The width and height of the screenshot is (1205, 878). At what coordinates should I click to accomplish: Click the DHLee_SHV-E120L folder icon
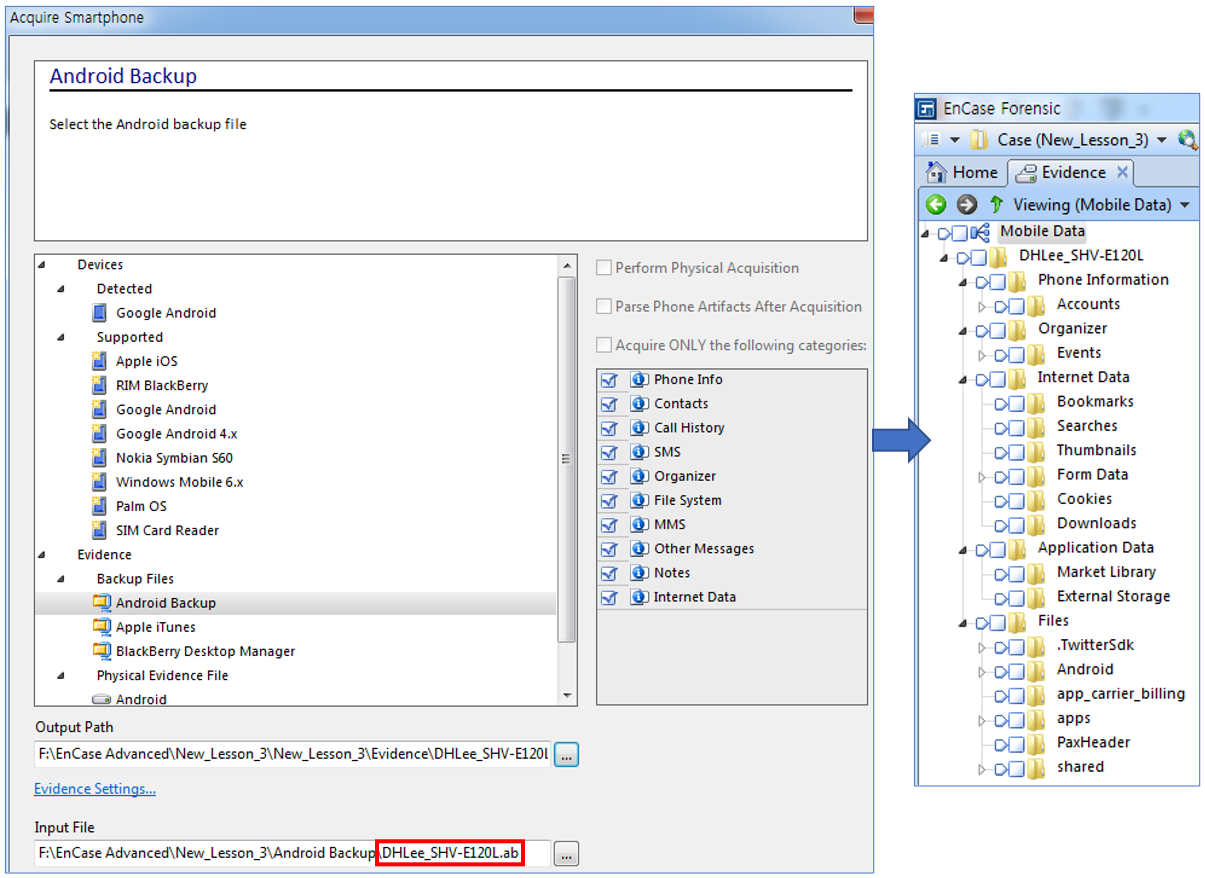(999, 256)
